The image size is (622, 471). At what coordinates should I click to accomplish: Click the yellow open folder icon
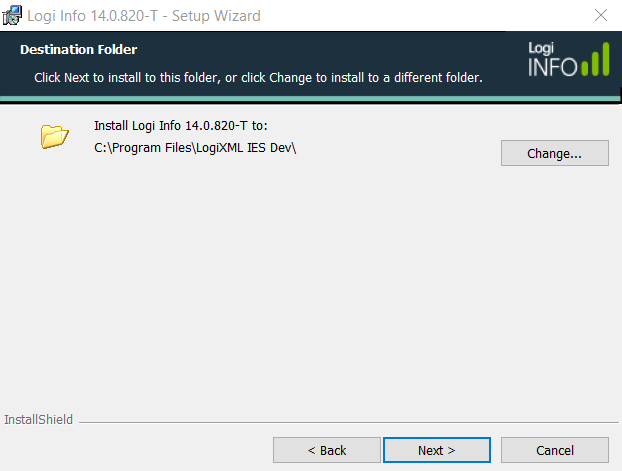(x=55, y=136)
